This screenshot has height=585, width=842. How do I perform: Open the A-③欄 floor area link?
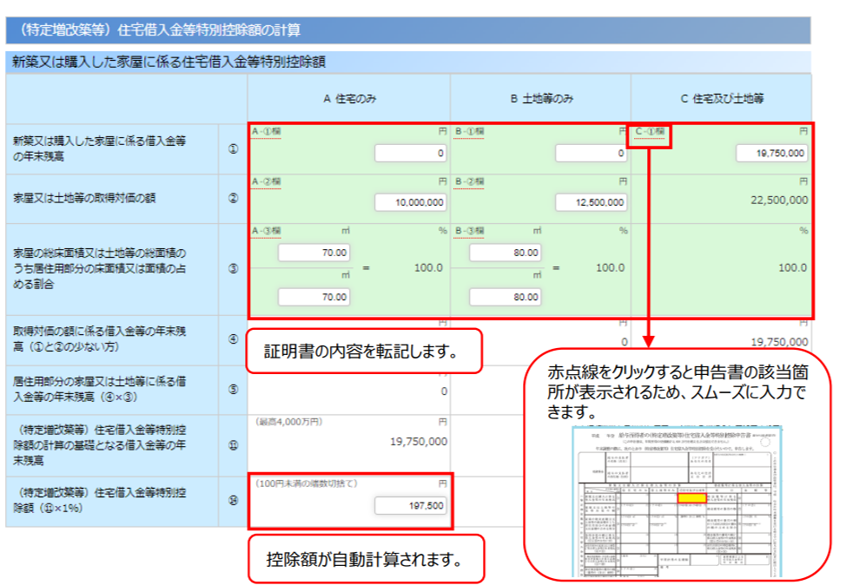click(267, 230)
